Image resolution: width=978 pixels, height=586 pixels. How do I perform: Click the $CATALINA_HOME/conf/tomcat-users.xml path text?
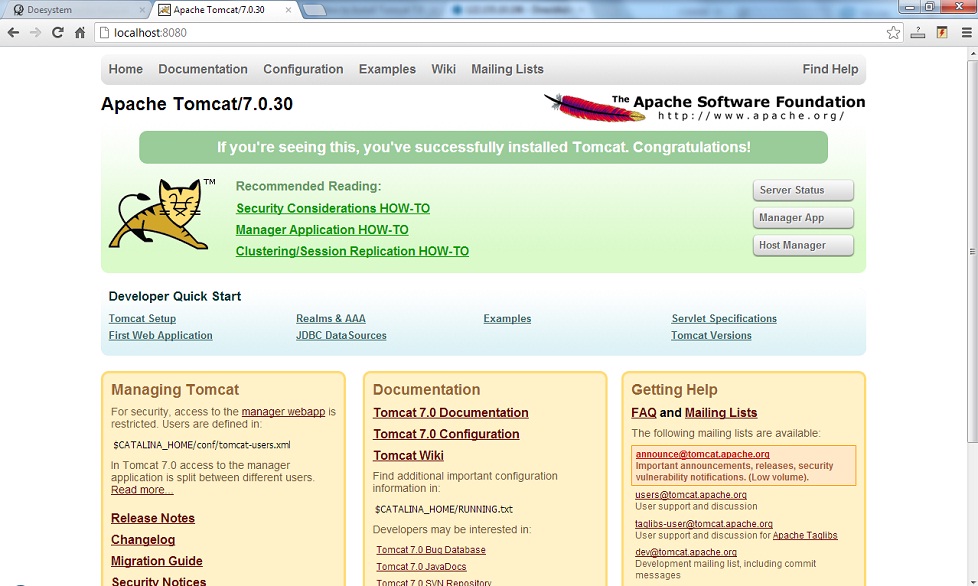201,445
